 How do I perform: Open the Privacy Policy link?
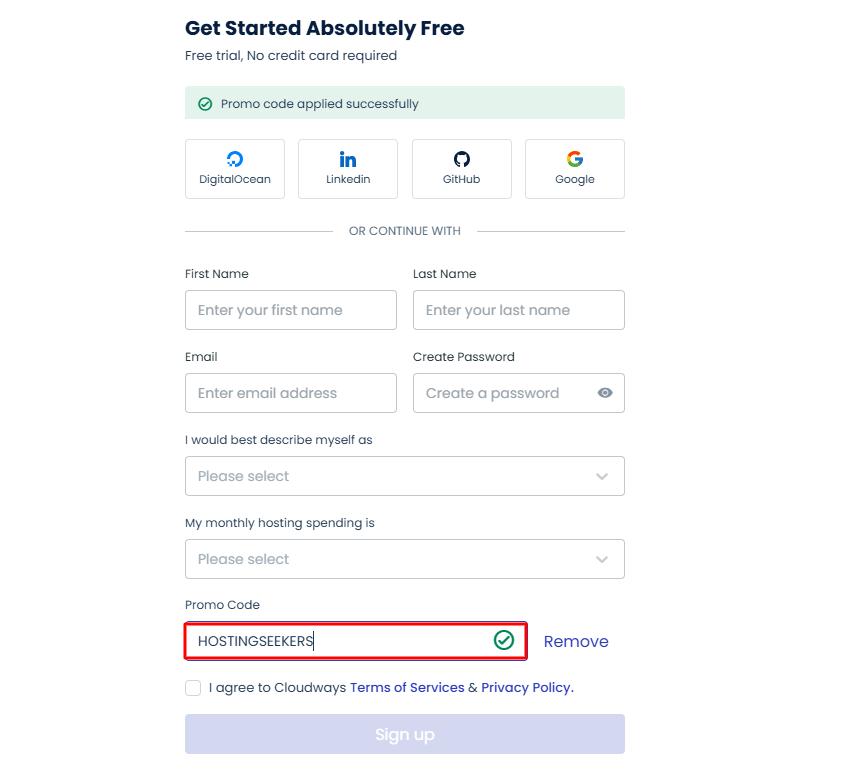coord(526,688)
